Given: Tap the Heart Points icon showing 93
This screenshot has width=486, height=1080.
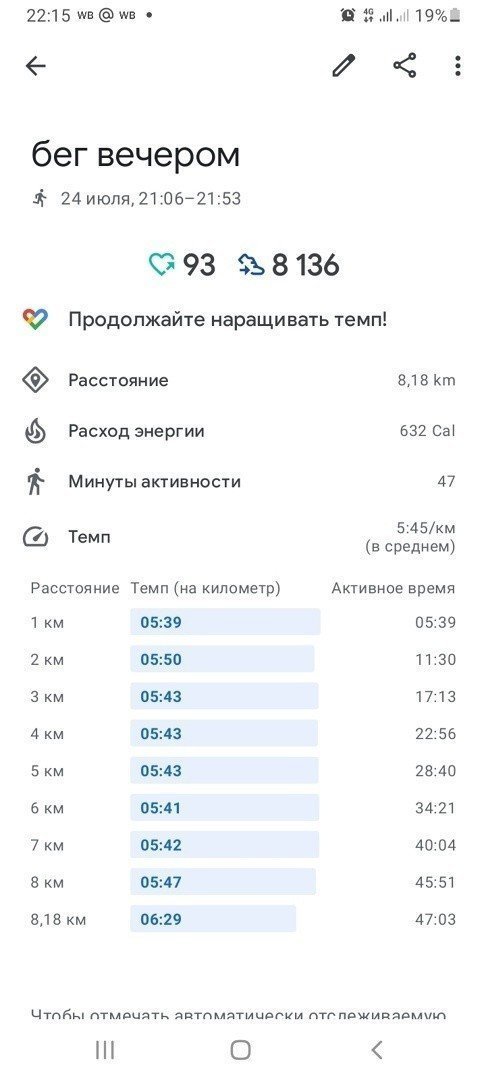Looking at the screenshot, I should pyautogui.click(x=162, y=265).
